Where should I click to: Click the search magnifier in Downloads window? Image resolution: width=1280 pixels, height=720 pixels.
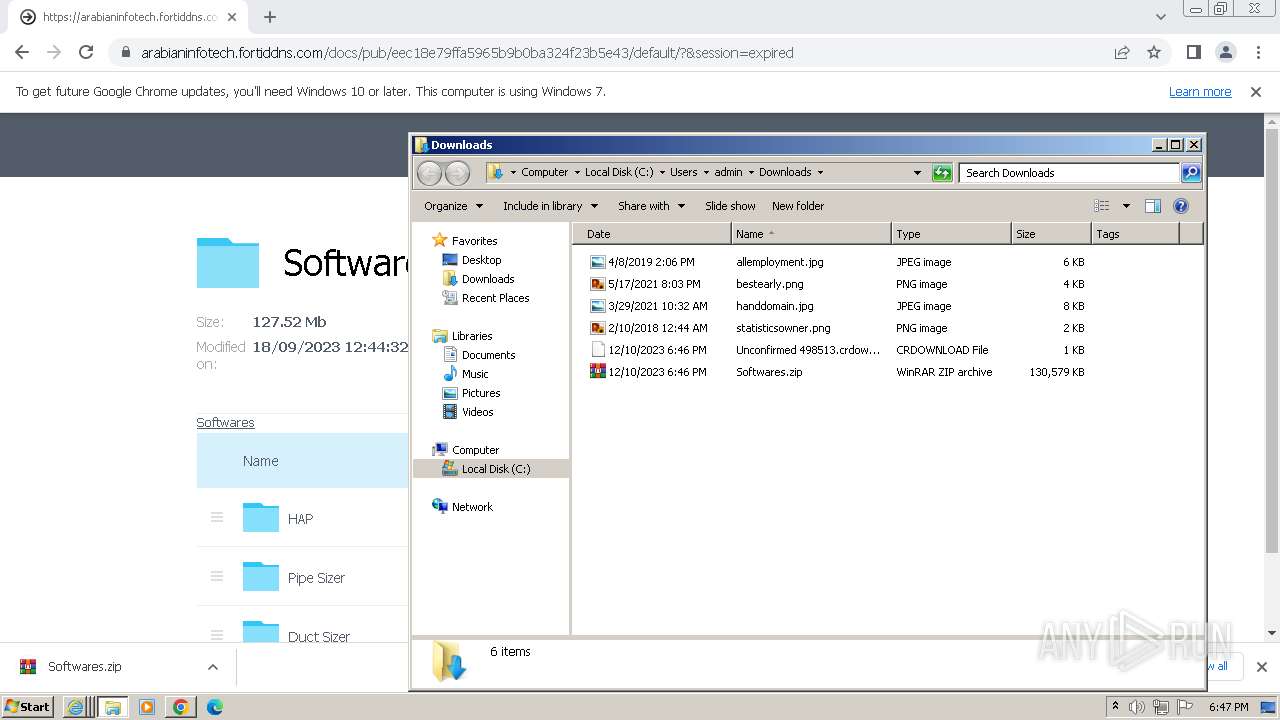(x=1191, y=173)
